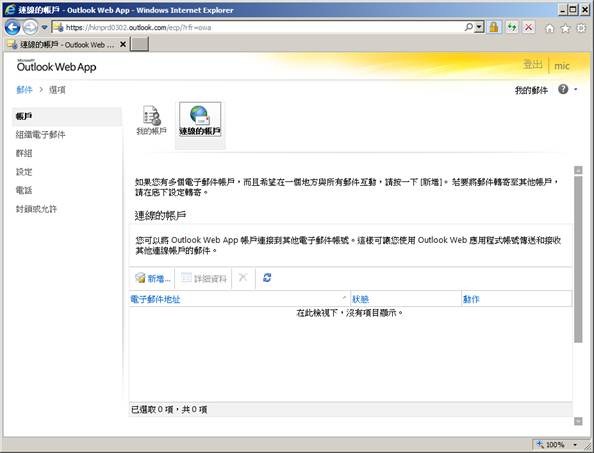Open Internet Explorer tools gear icon
Screen dimensions: 594x453
point(581,28)
